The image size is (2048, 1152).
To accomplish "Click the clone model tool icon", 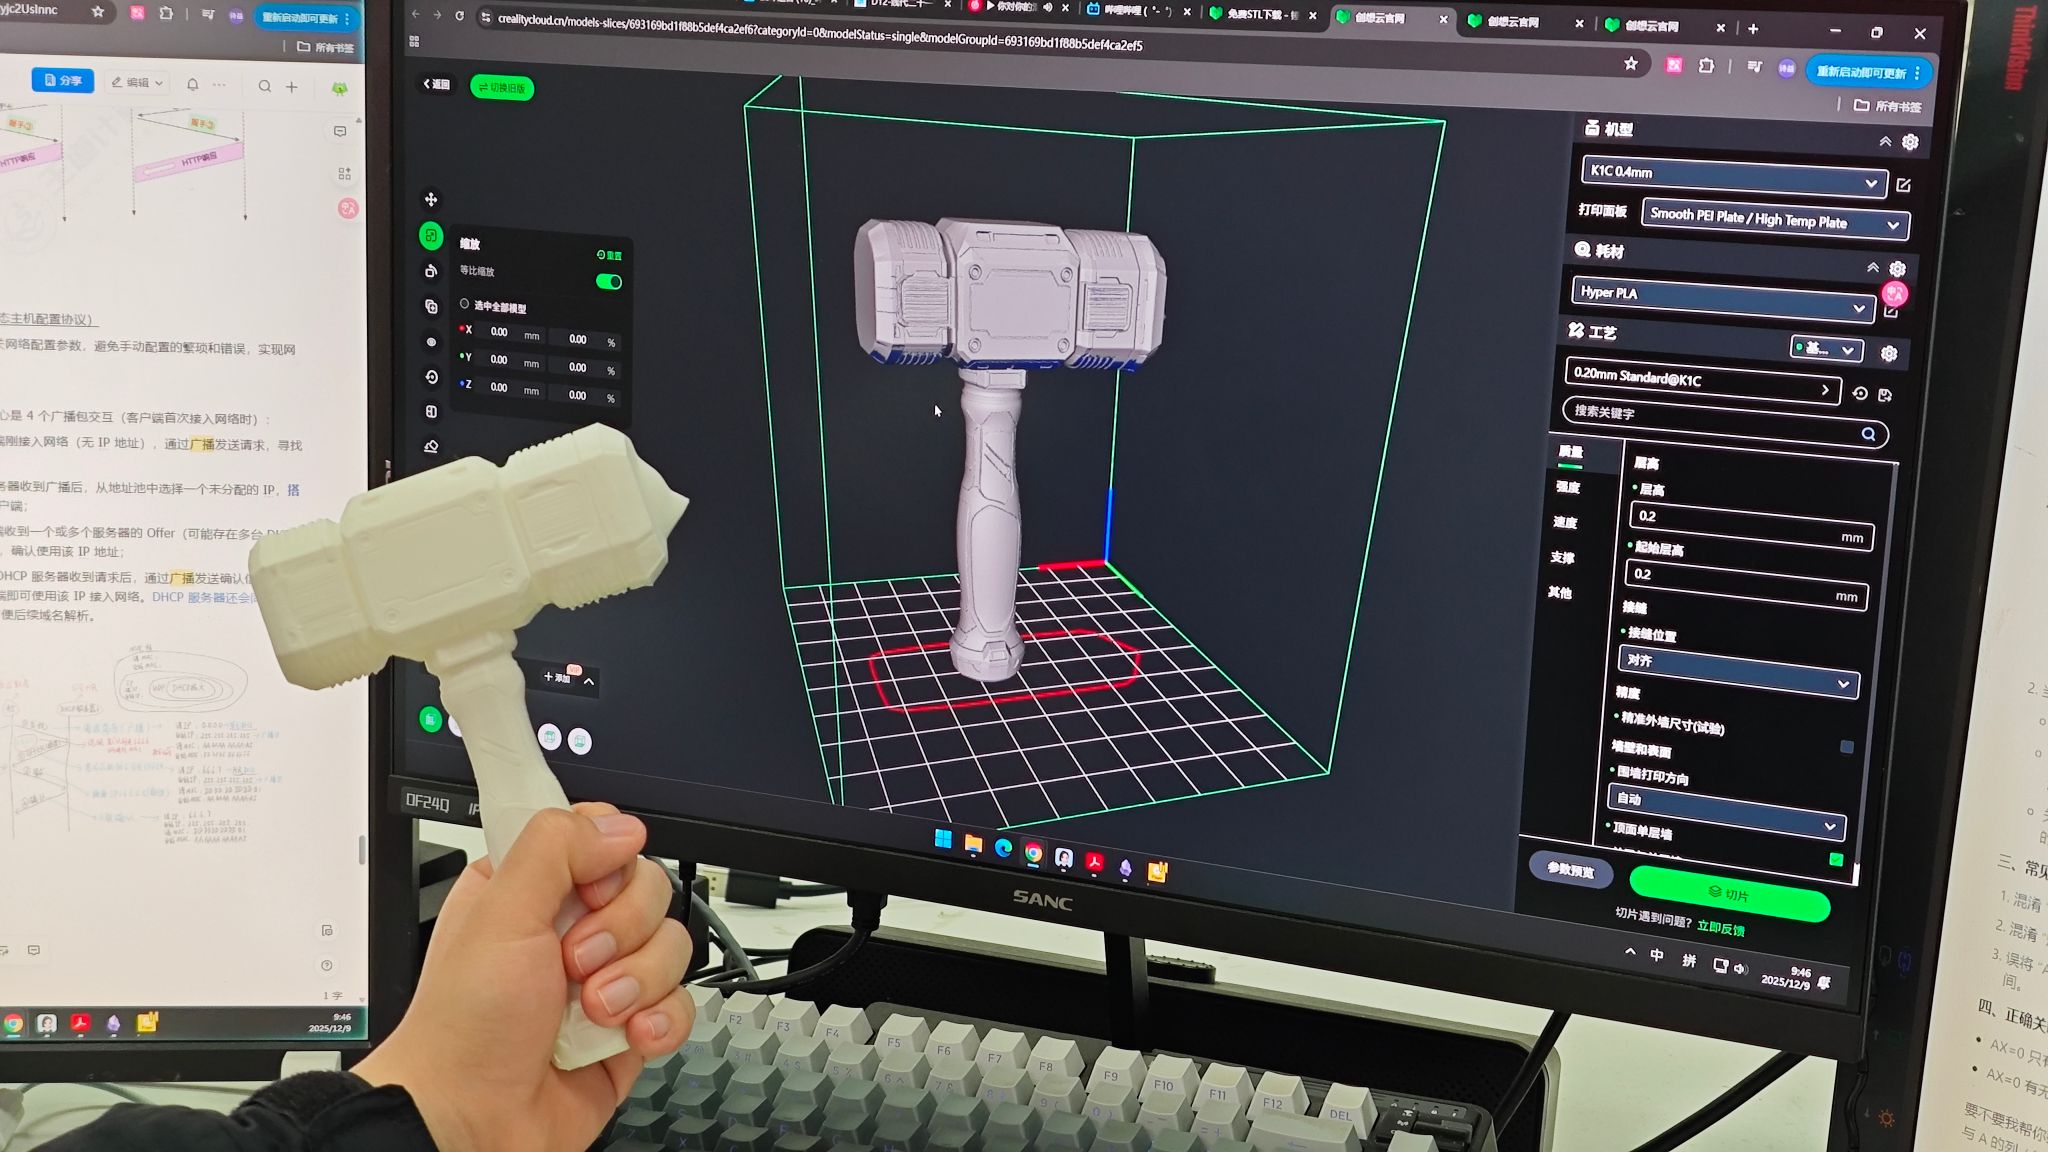I will 431,306.
